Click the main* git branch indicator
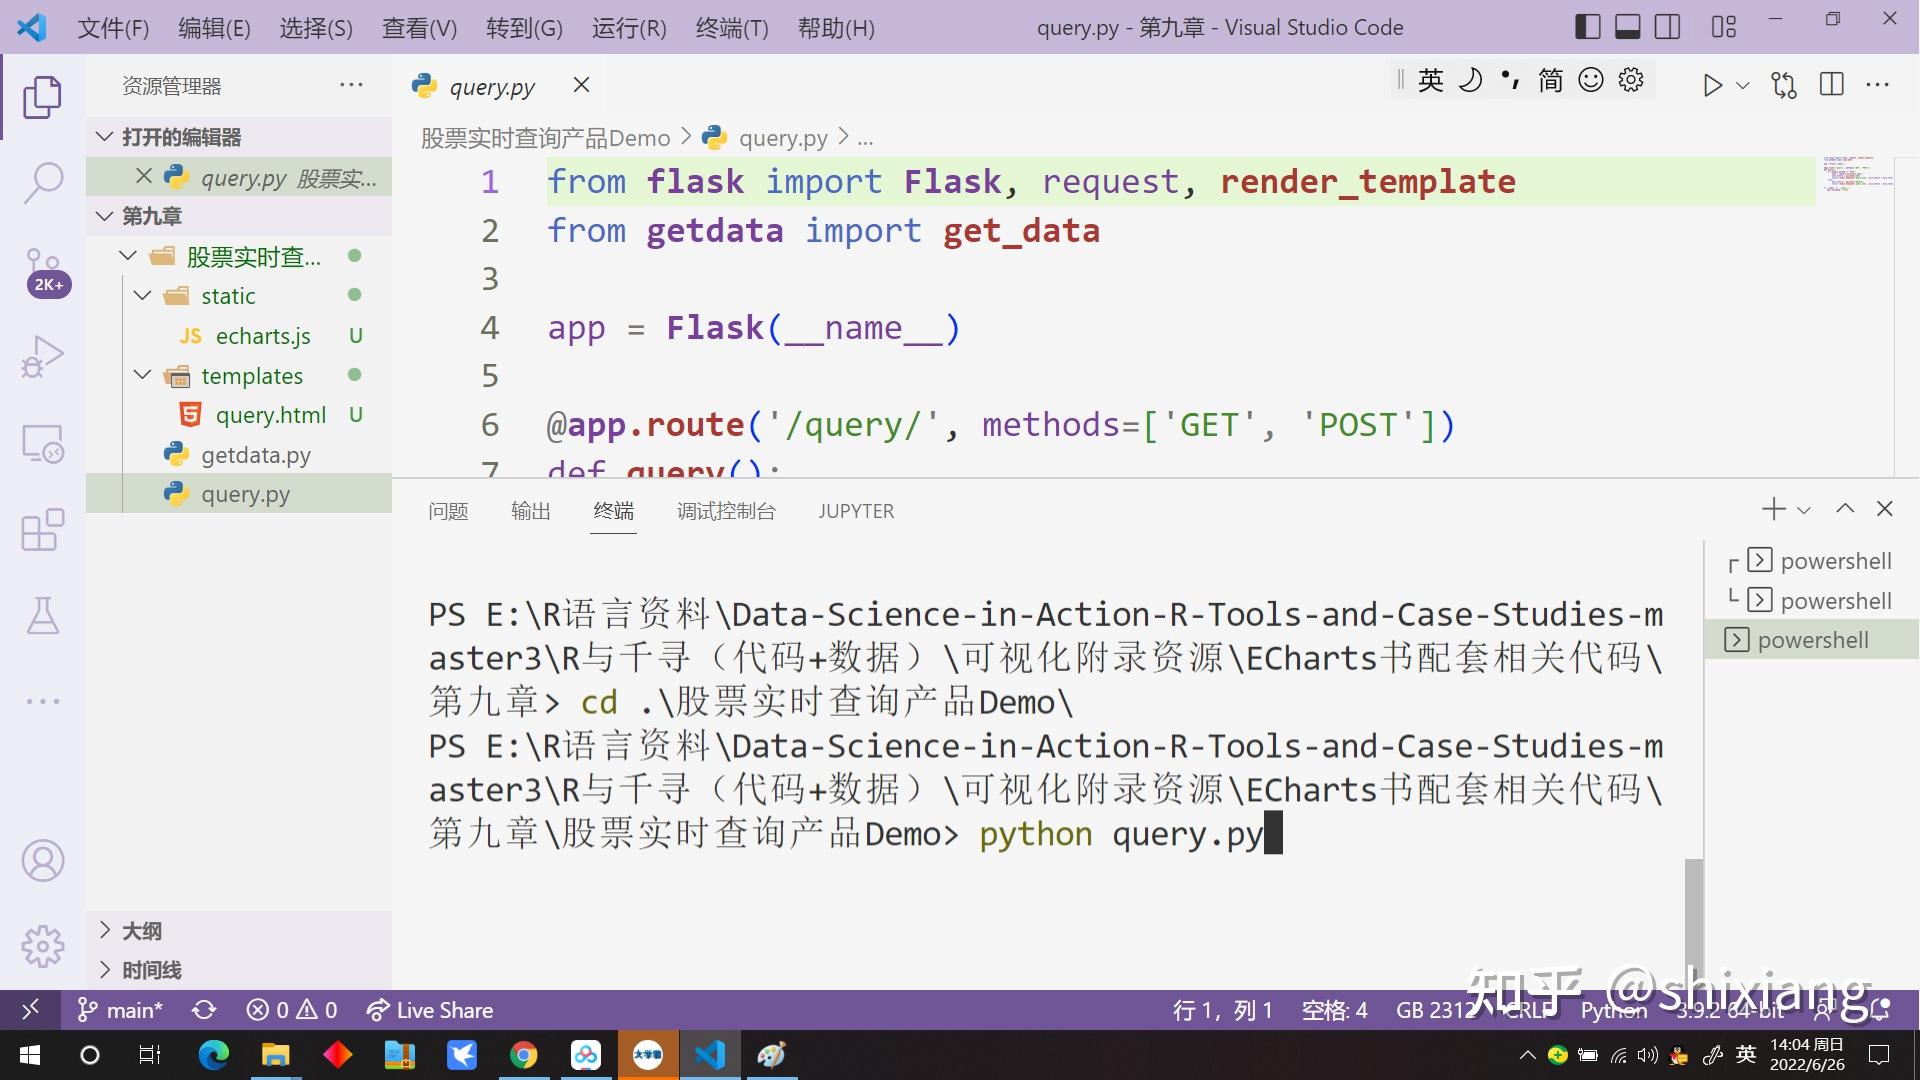This screenshot has height=1080, width=1920. click(120, 1011)
